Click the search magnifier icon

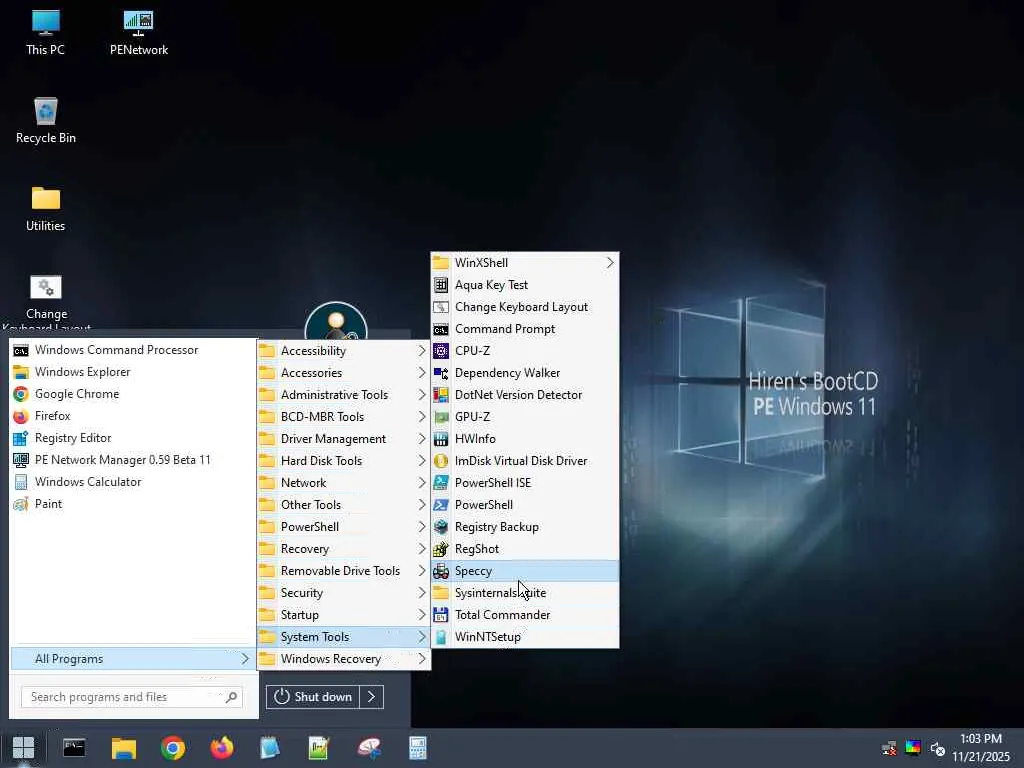point(231,697)
